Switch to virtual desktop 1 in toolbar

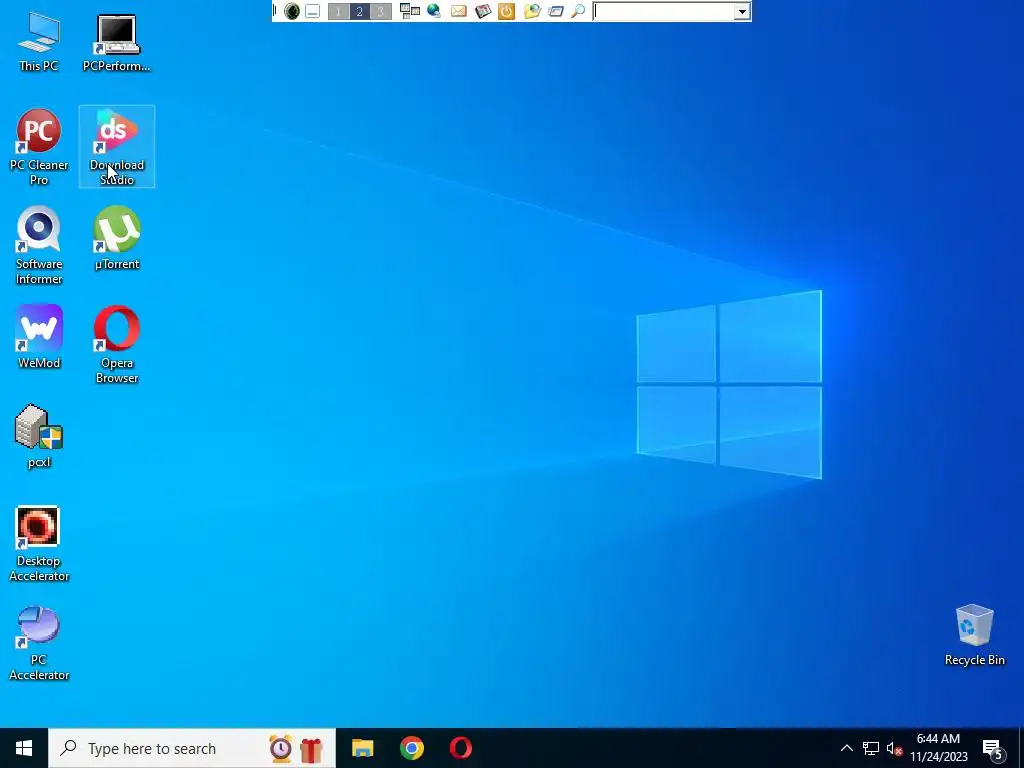(x=338, y=11)
